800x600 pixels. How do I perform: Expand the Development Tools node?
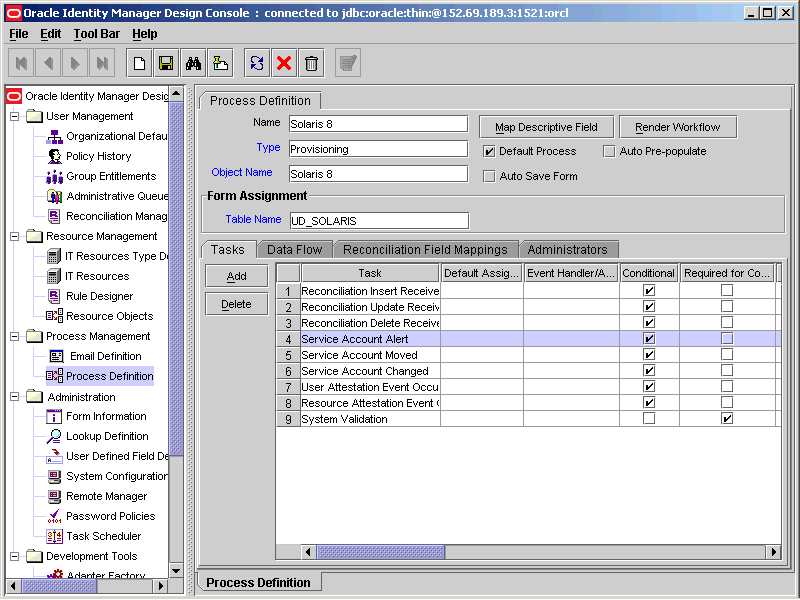(14, 556)
